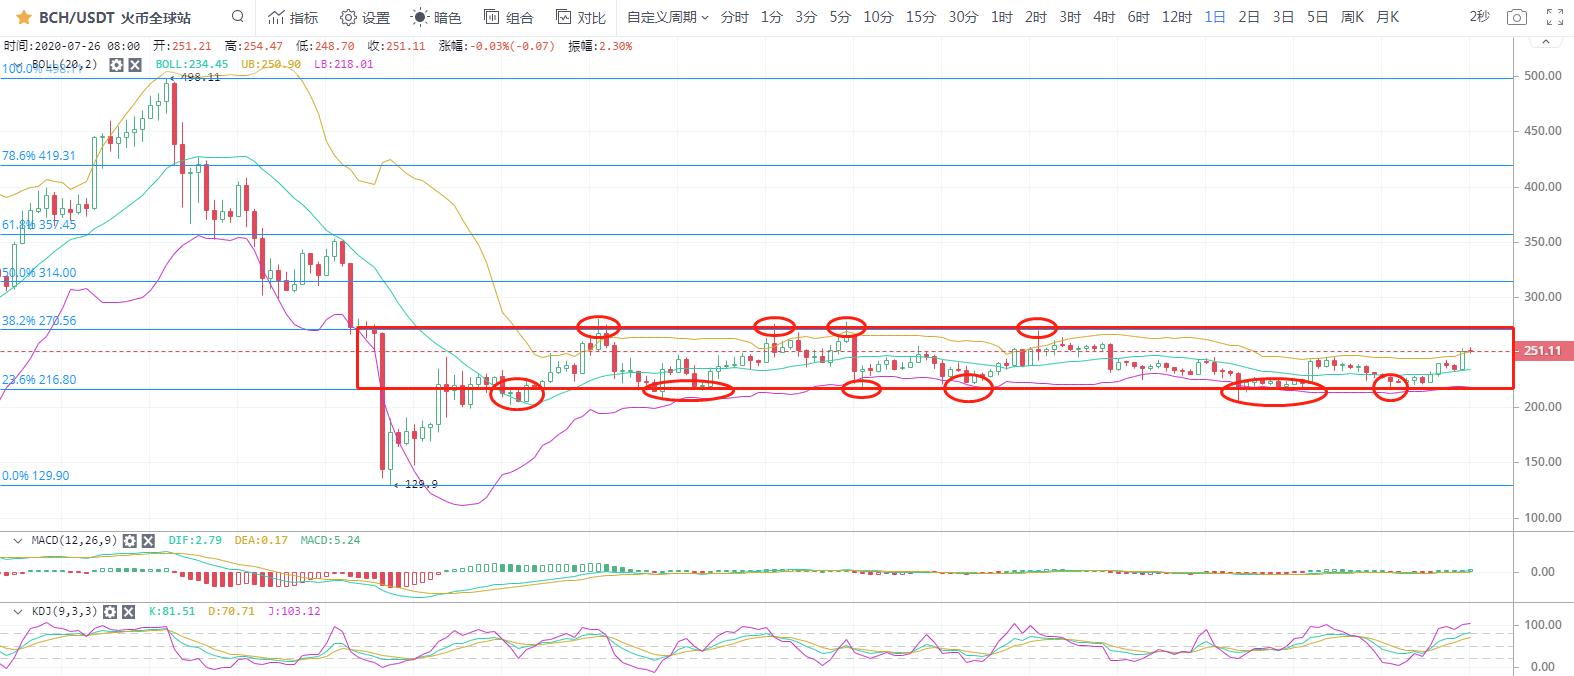
Task: Click the up chevron above price axis
Action: pyautogui.click(x=1547, y=42)
